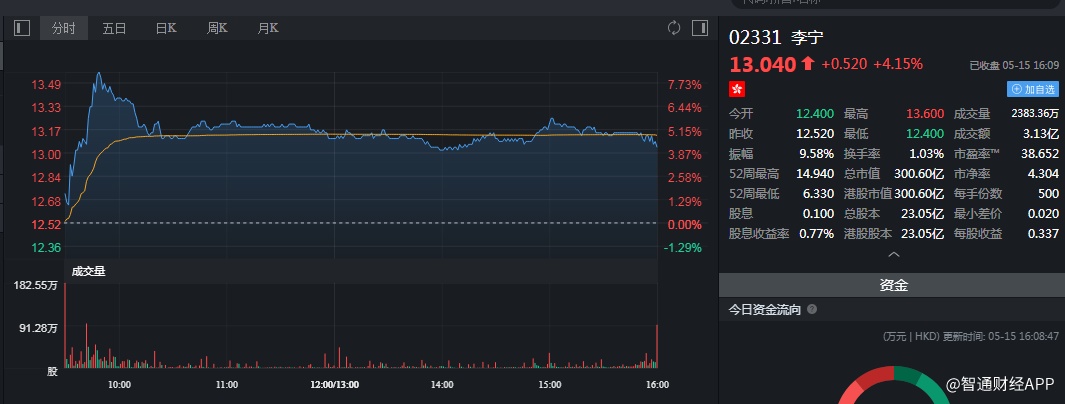Click the 加自选 add-to-watchlist button
1065x404 pixels.
[1032, 89]
